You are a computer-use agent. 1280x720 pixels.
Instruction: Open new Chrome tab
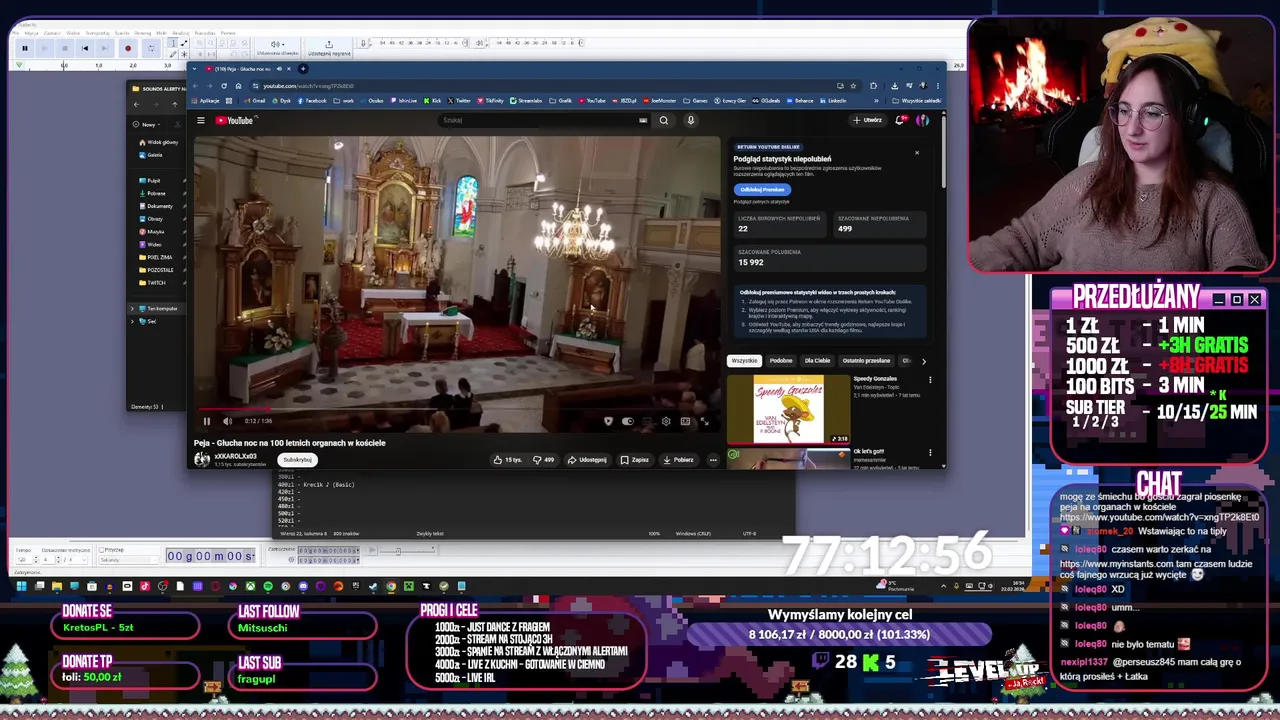pyautogui.click(x=303, y=69)
